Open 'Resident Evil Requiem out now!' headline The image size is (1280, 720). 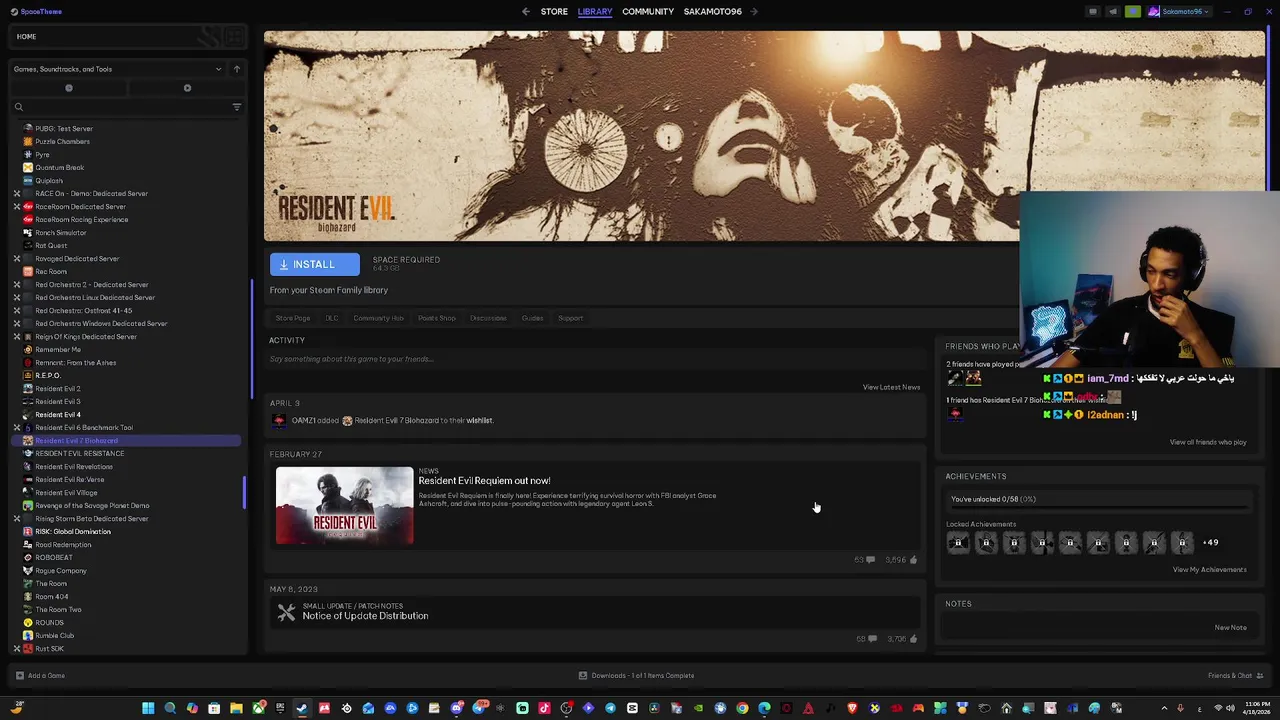click(x=484, y=481)
